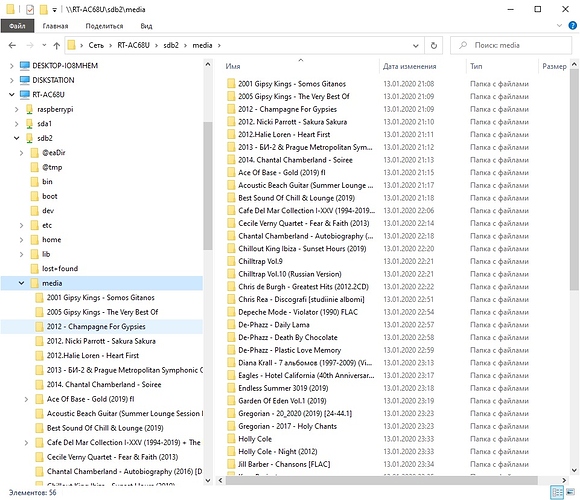Switch to large icons view layout
This screenshot has height=500, width=580.
(x=570, y=492)
